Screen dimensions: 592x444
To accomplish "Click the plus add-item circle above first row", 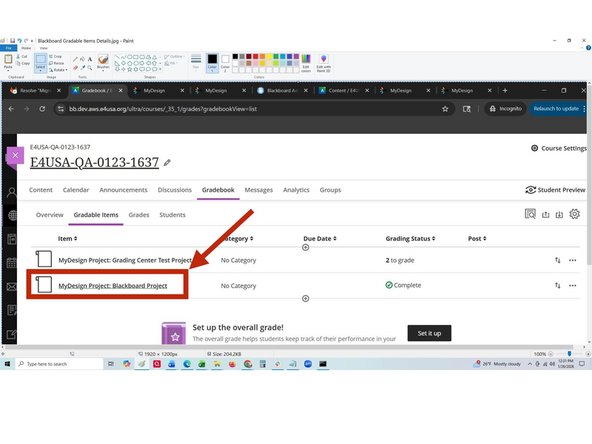I will coord(305,247).
